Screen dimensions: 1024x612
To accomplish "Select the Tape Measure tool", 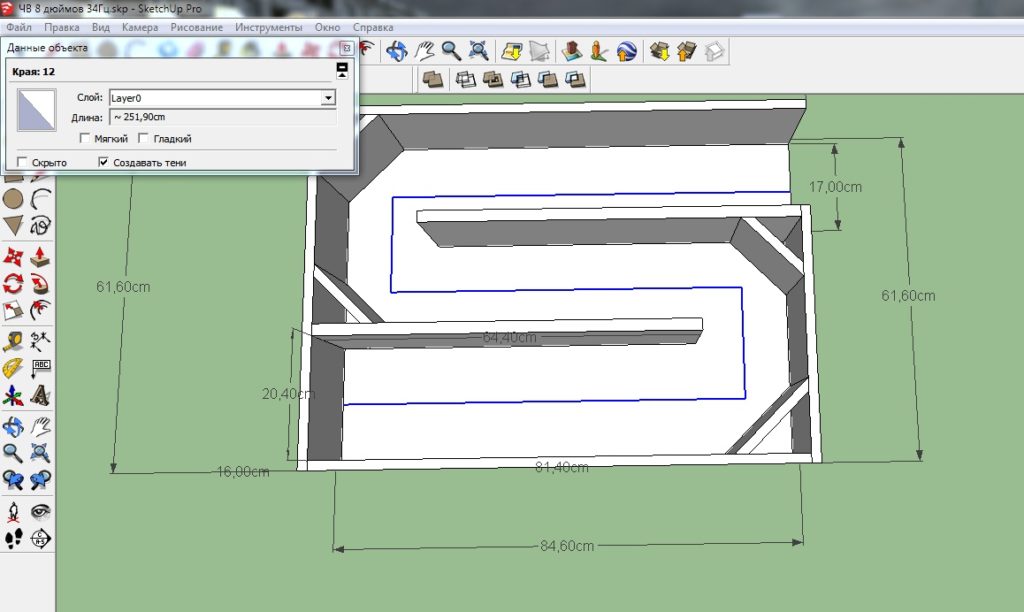I will pos(14,341).
